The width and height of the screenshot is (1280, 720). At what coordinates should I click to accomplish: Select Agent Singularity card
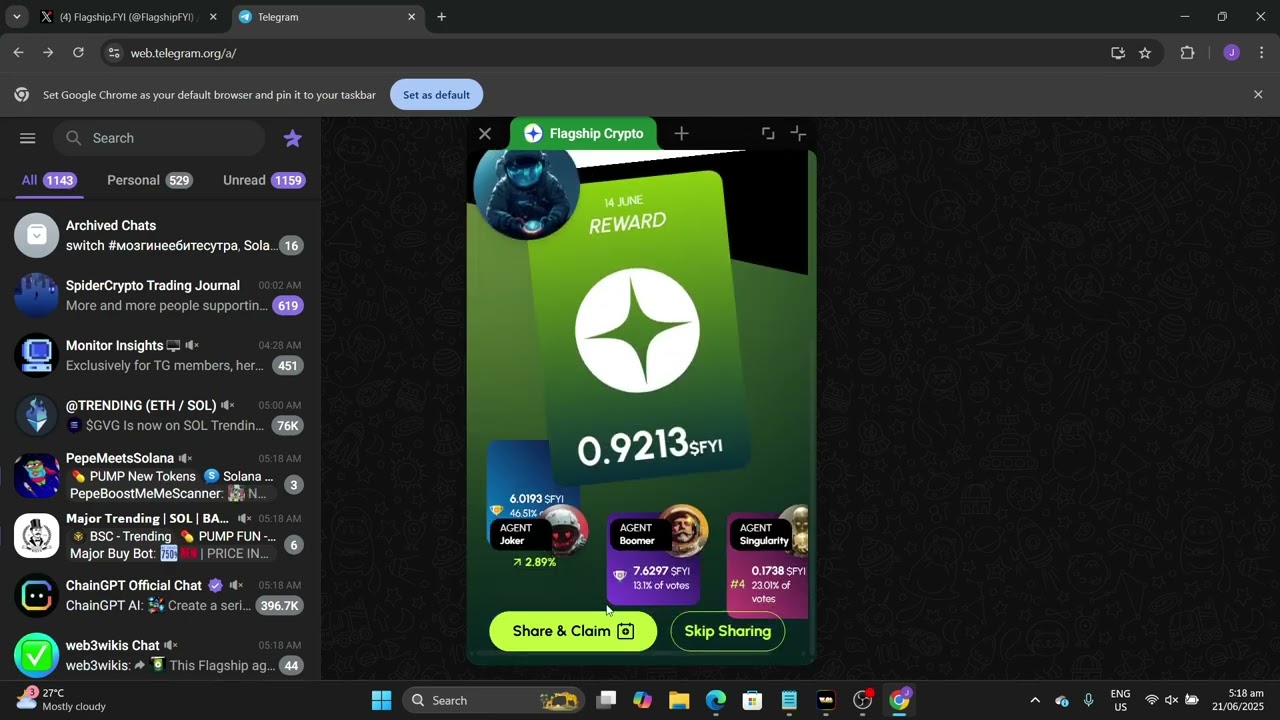point(767,560)
